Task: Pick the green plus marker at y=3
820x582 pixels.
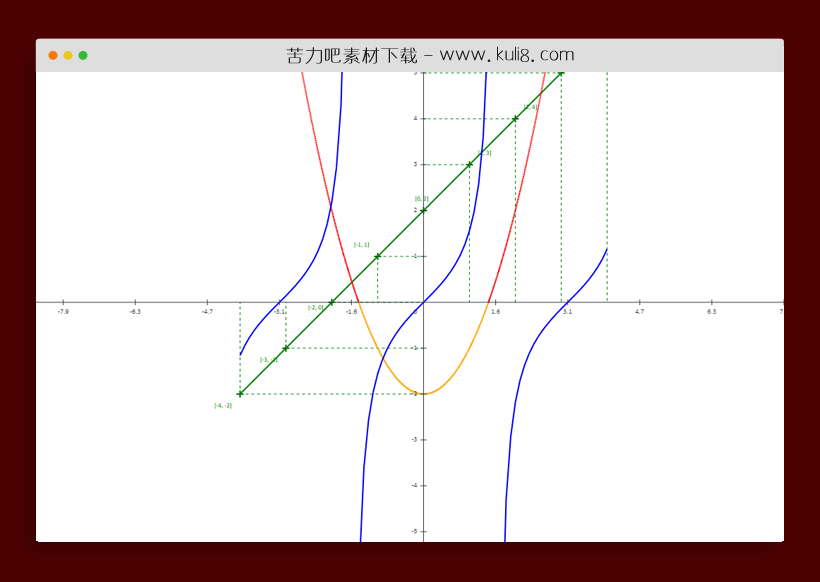Action: pos(469,164)
